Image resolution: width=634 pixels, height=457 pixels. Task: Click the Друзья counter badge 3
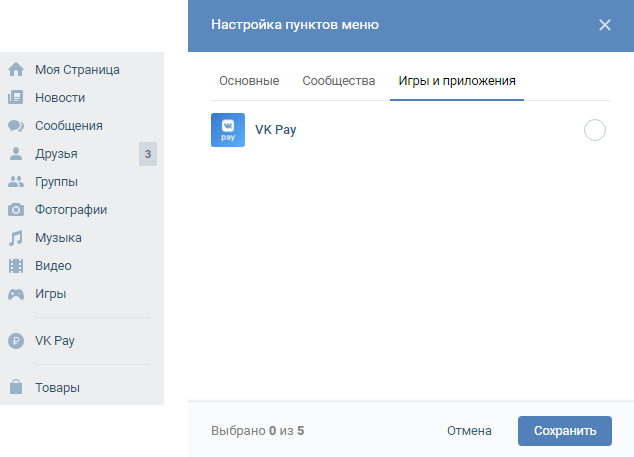click(148, 154)
